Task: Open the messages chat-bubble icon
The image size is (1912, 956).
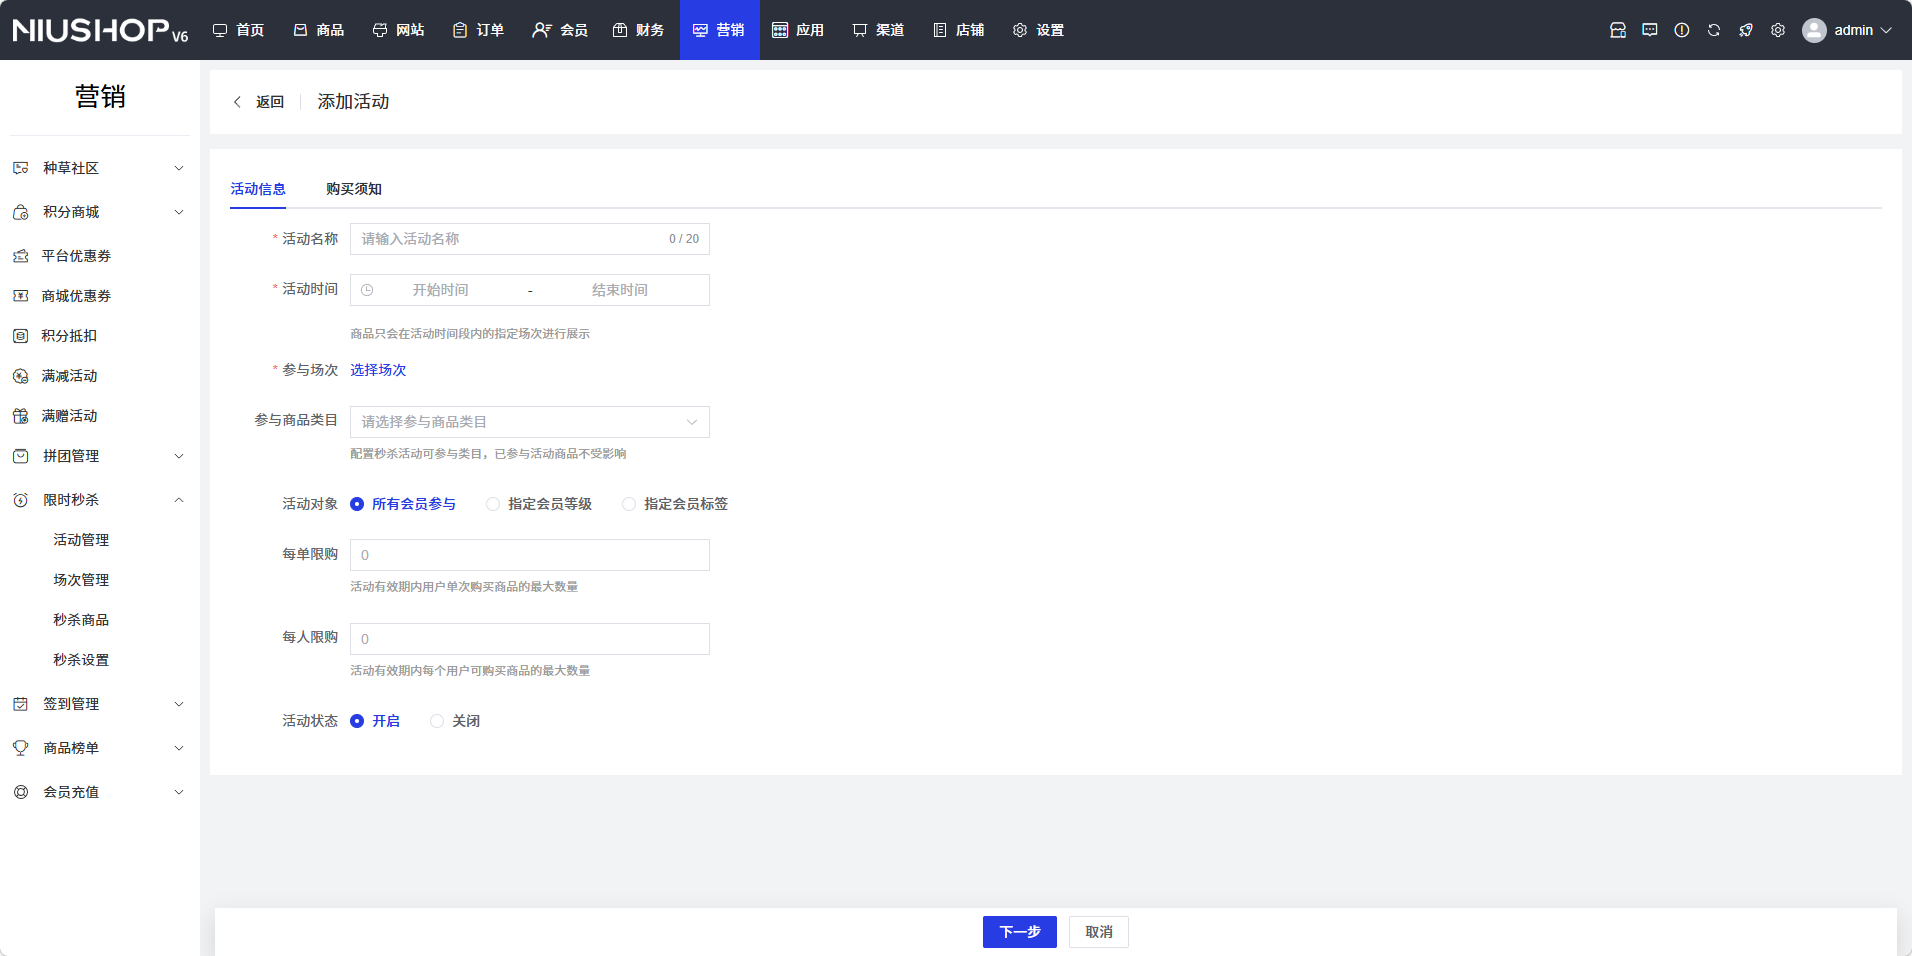Action: coord(1650,30)
